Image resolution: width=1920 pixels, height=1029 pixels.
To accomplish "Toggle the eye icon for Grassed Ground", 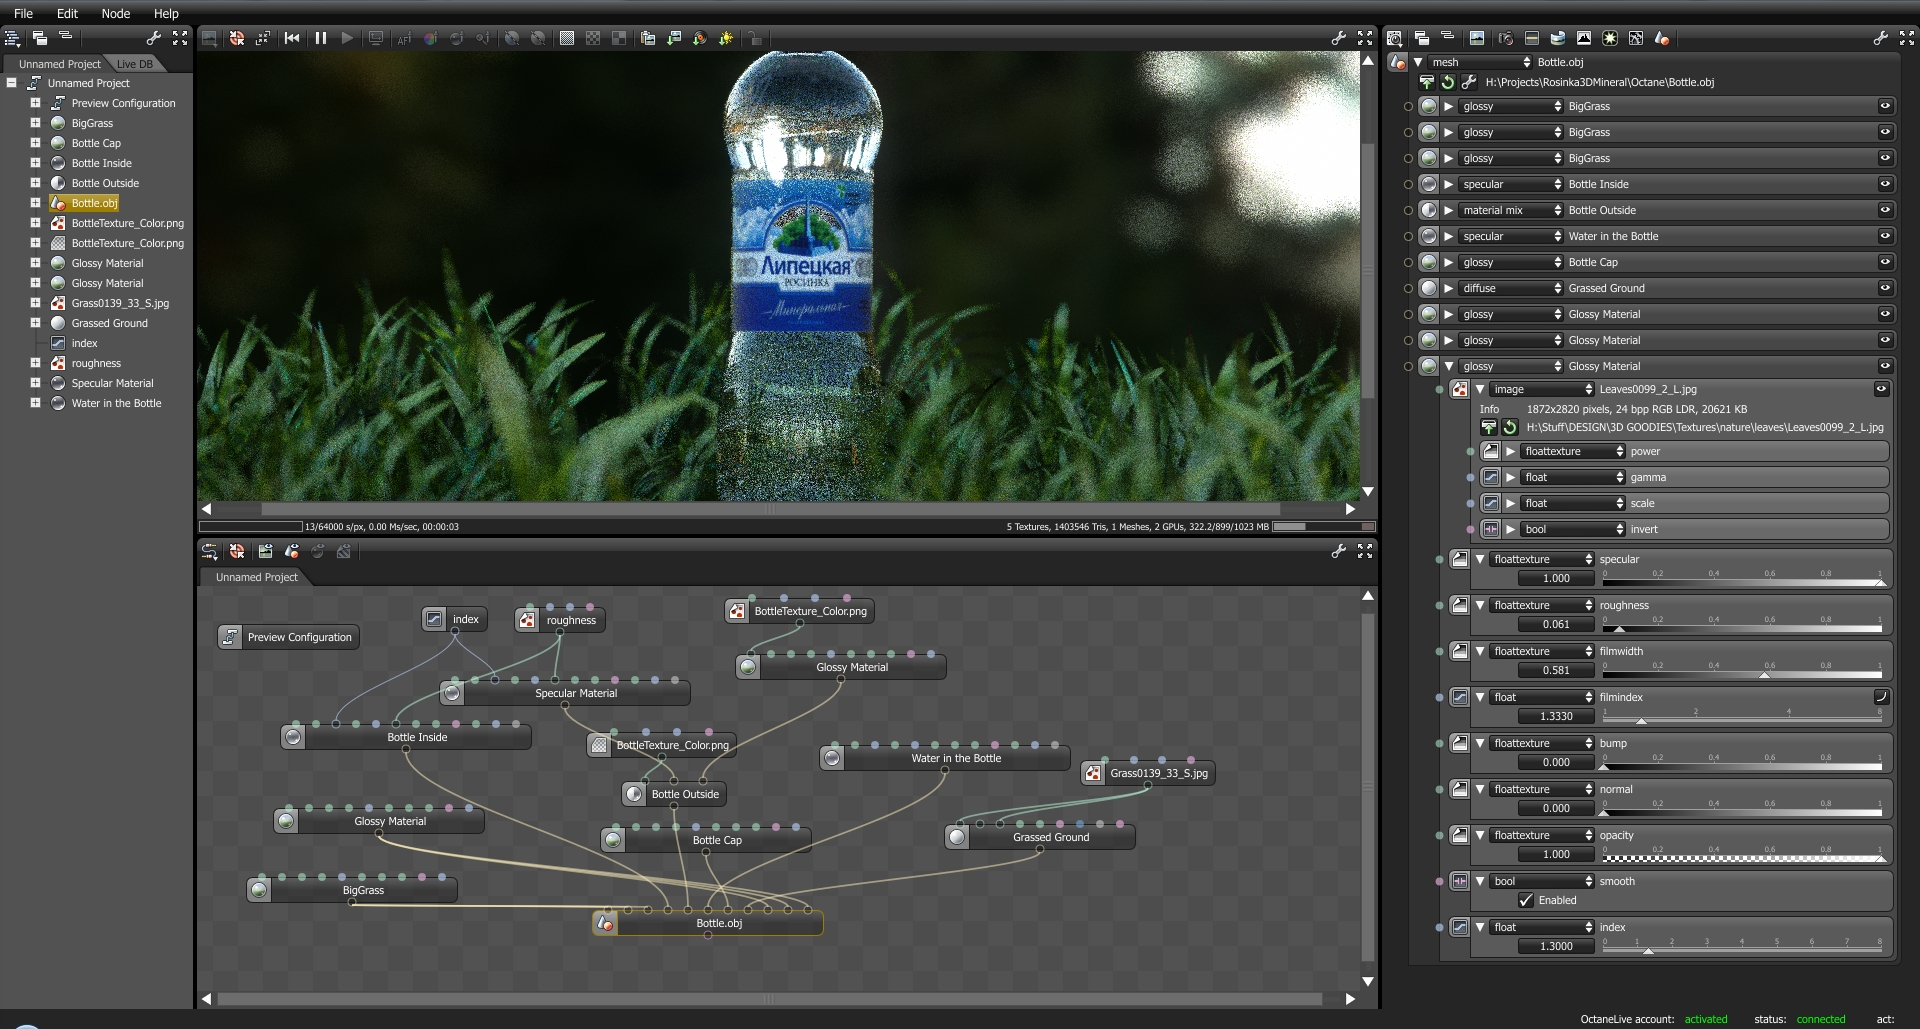I will pyautogui.click(x=1885, y=288).
